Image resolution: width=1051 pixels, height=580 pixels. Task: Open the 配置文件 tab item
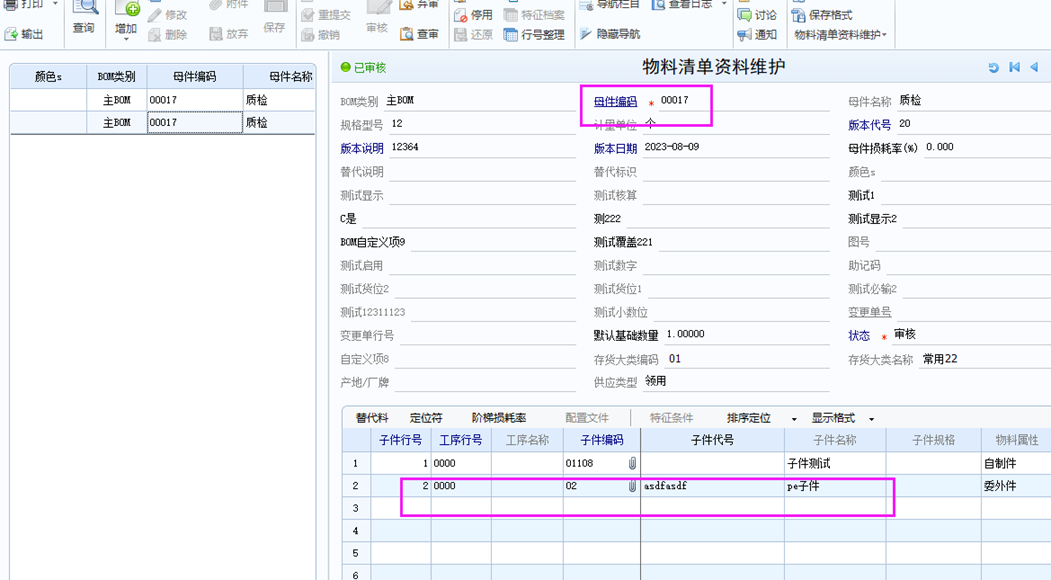[587, 418]
